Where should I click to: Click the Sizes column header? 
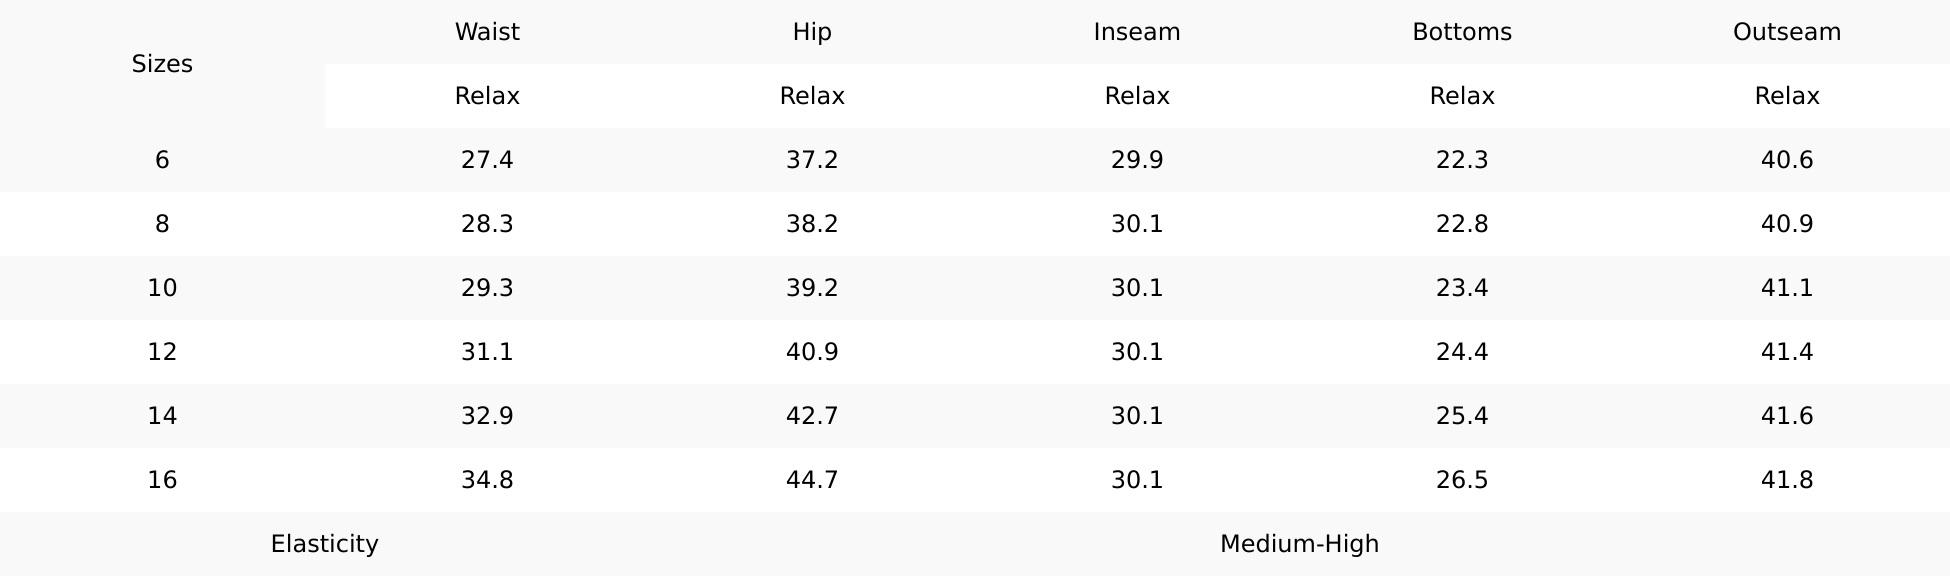tap(162, 64)
